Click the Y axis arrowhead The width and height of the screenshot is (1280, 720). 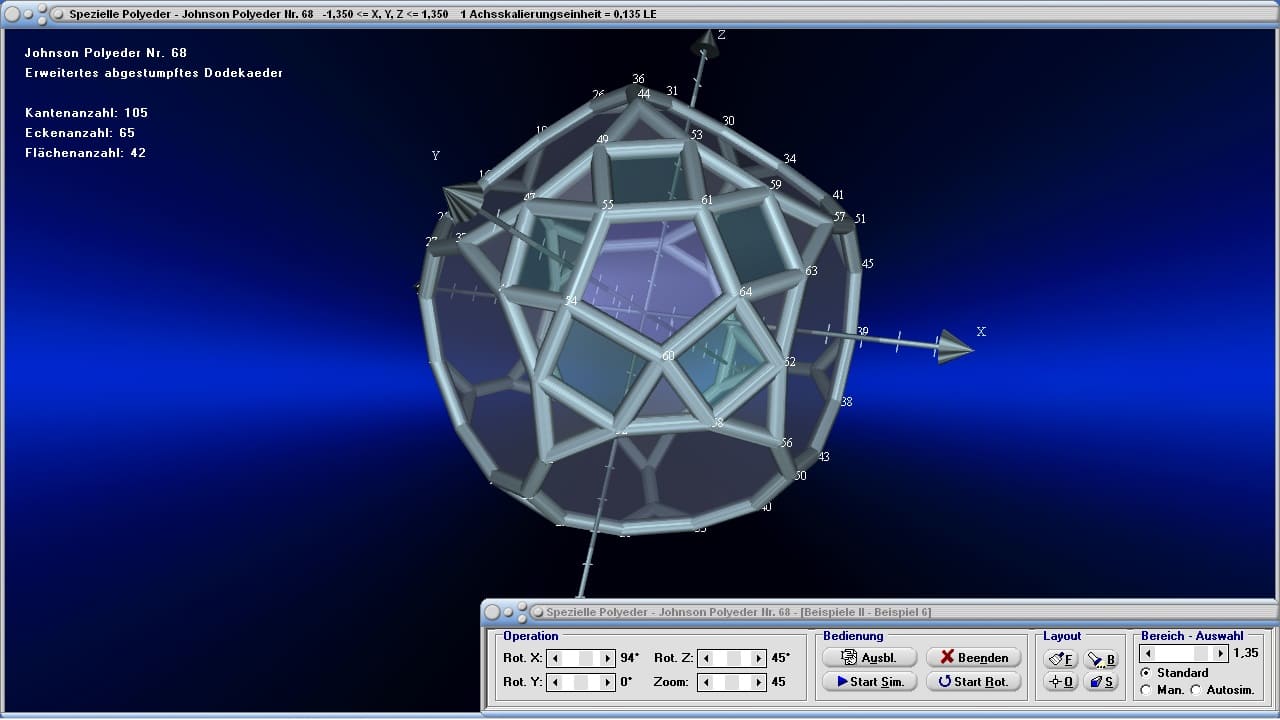[x=461, y=201]
